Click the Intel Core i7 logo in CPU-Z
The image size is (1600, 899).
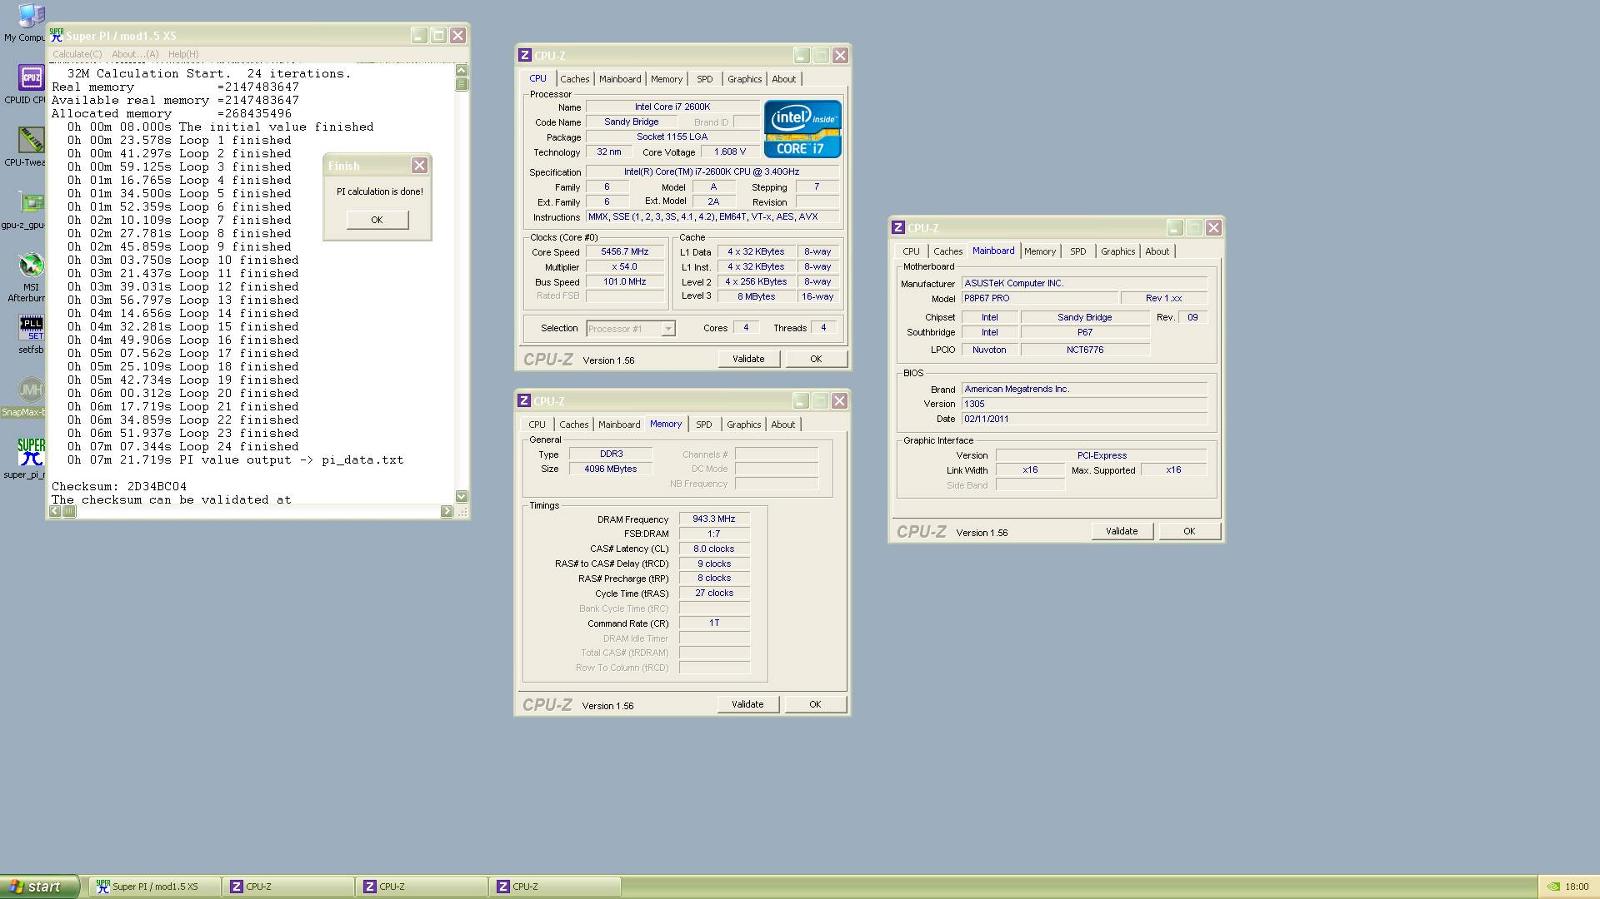803,129
